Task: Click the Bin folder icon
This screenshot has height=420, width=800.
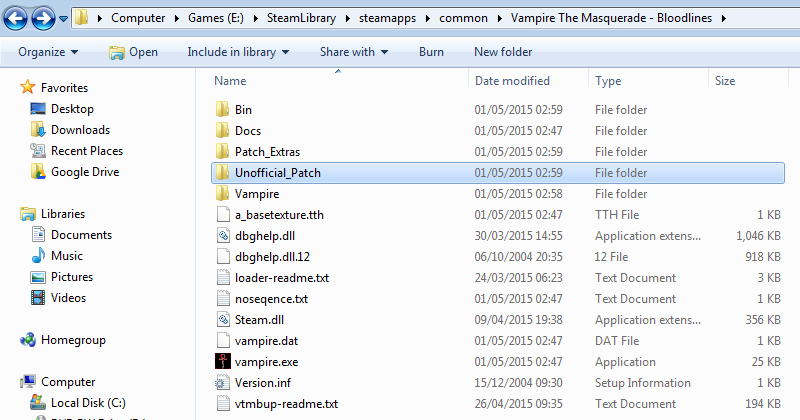Action: click(222, 109)
